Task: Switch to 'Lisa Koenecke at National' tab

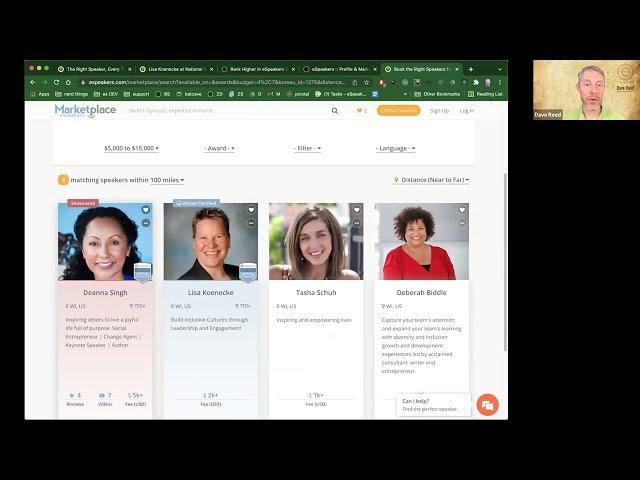Action: pyautogui.click(x=175, y=69)
